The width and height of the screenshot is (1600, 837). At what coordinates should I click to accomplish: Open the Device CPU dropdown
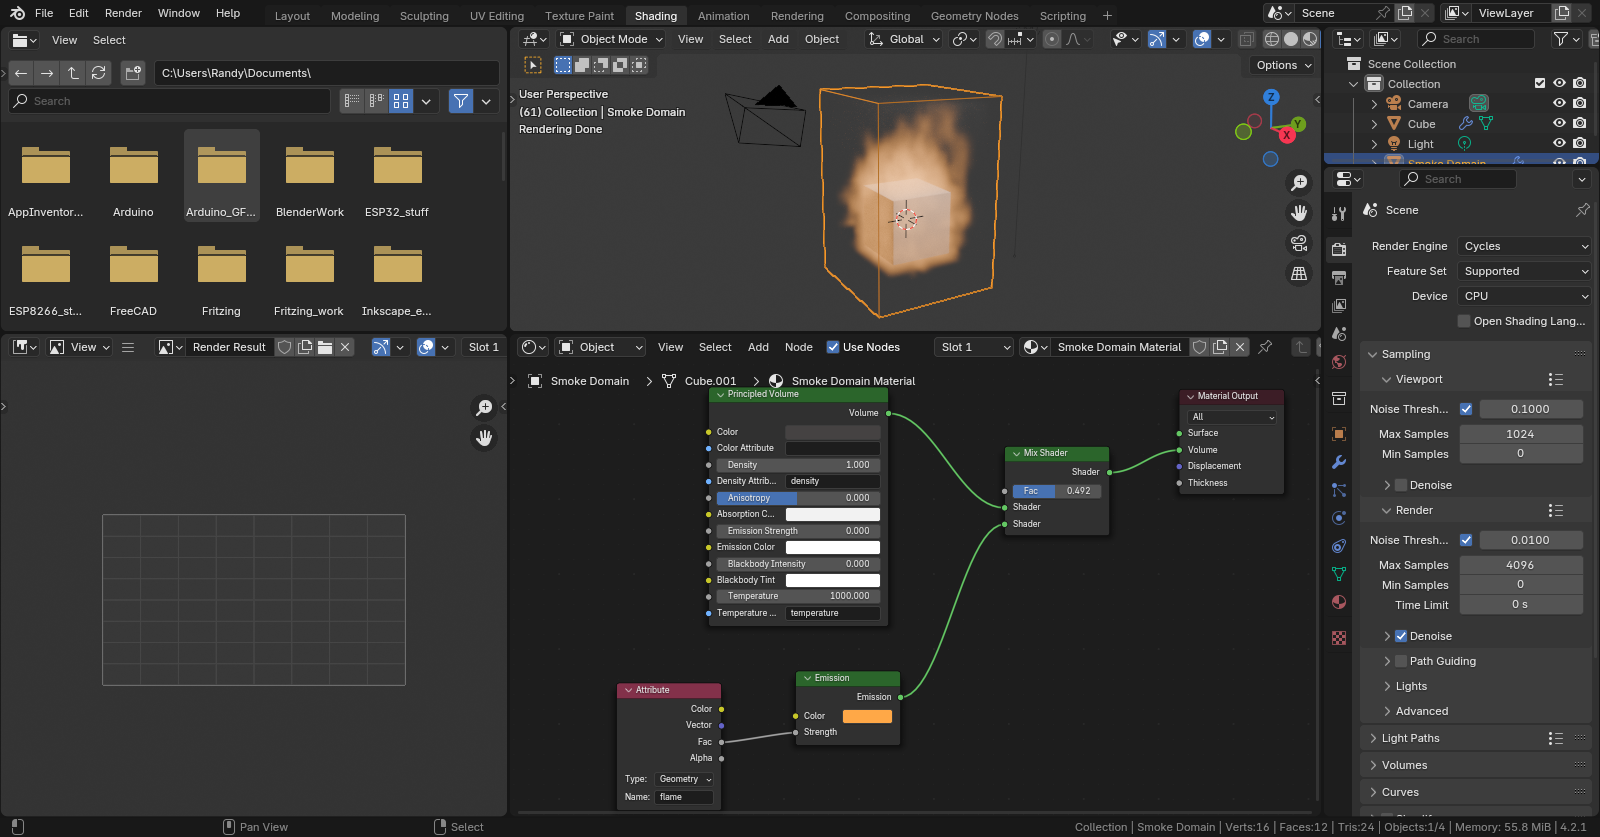pyautogui.click(x=1525, y=296)
